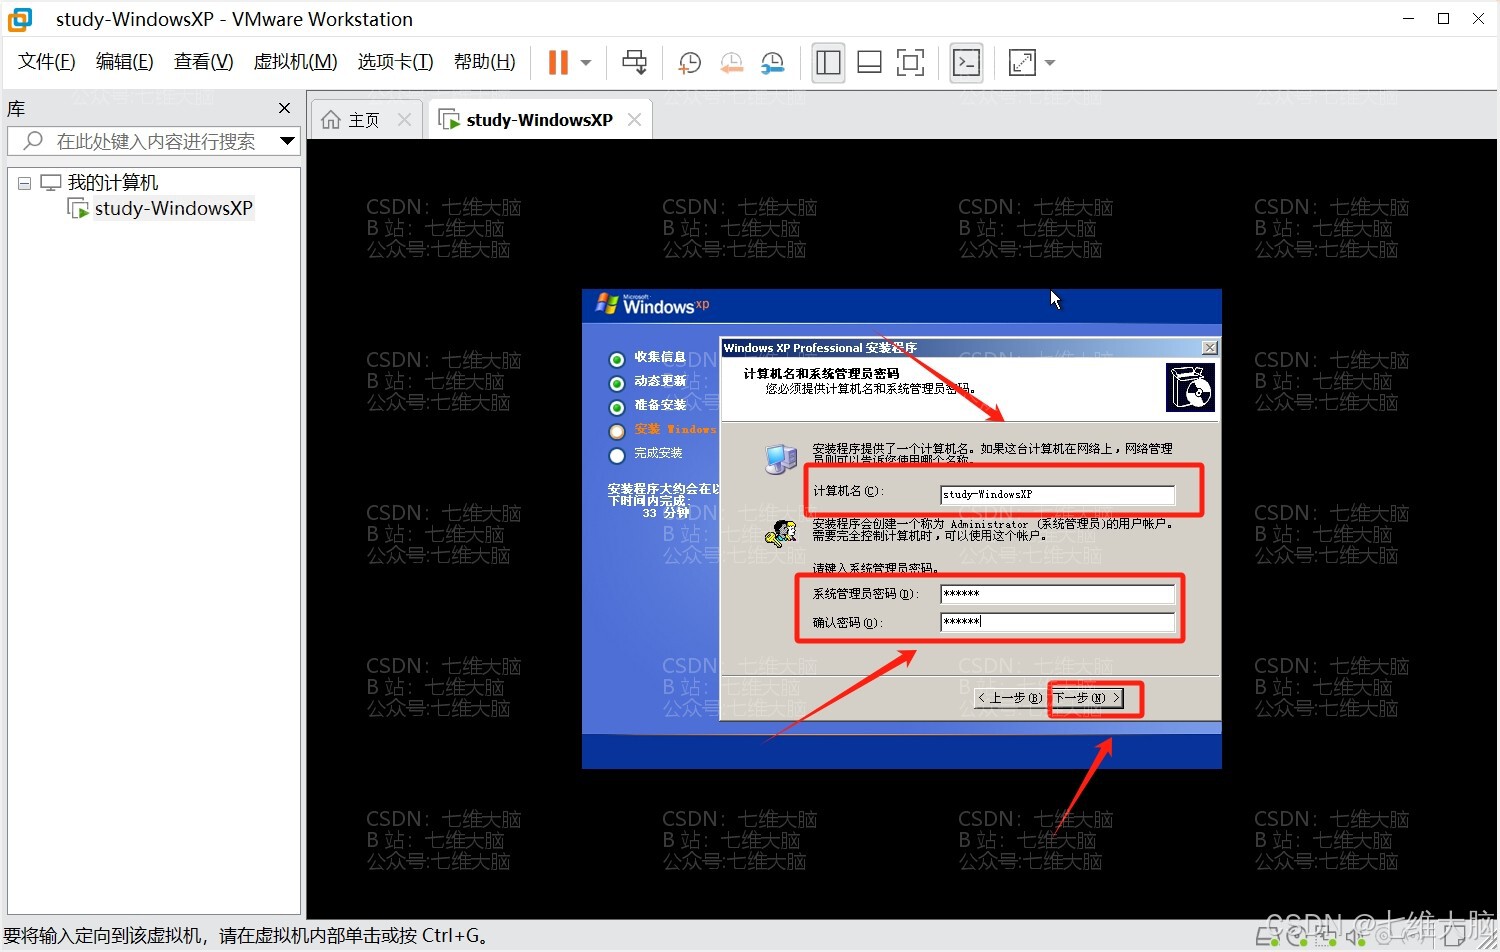Click the 下一步(N) button in setup
Viewport: 1500px width, 952px height.
1086,698
